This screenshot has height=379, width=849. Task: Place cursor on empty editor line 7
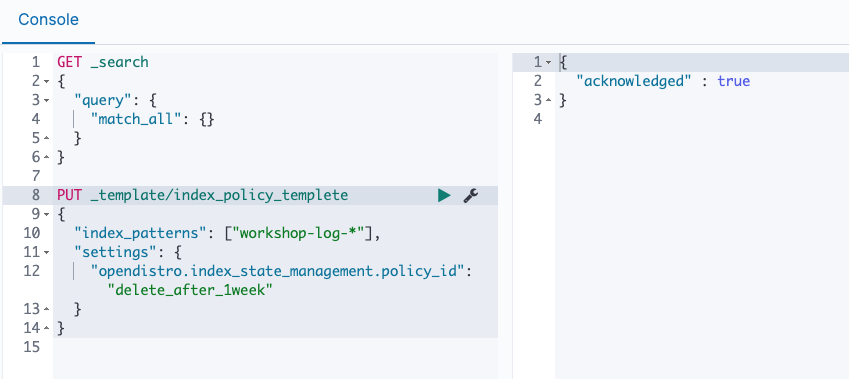[275, 176]
